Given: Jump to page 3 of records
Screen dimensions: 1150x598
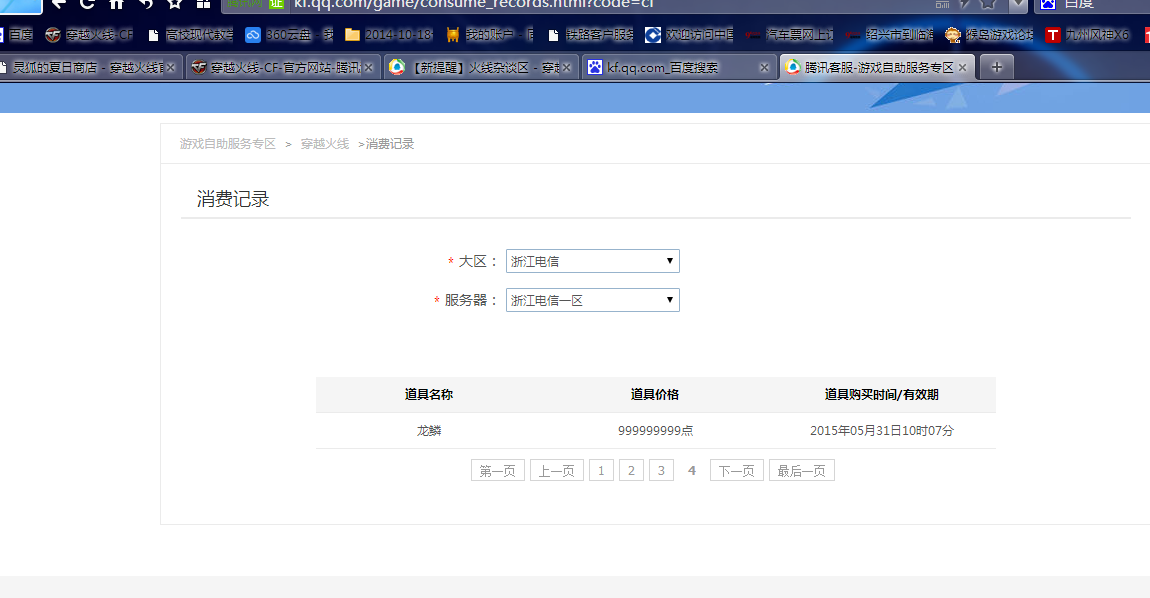Looking at the screenshot, I should pyautogui.click(x=662, y=470).
